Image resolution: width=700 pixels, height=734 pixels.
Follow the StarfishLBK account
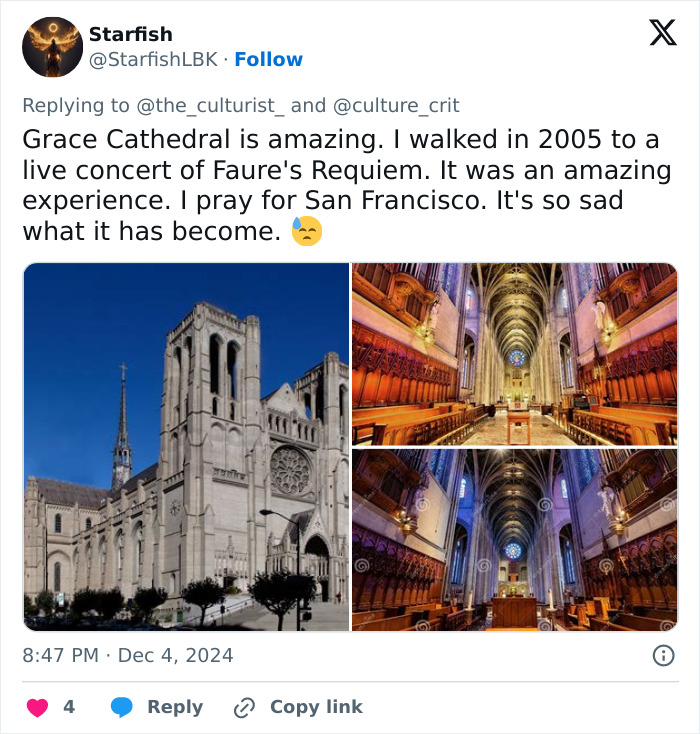268,60
